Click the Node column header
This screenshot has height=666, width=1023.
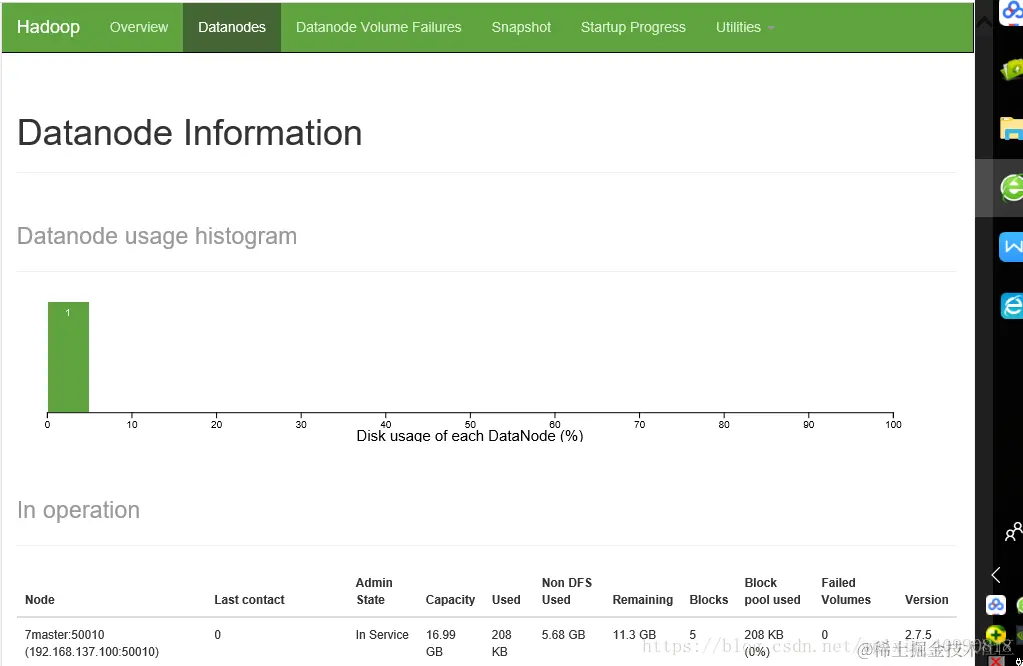pos(40,599)
